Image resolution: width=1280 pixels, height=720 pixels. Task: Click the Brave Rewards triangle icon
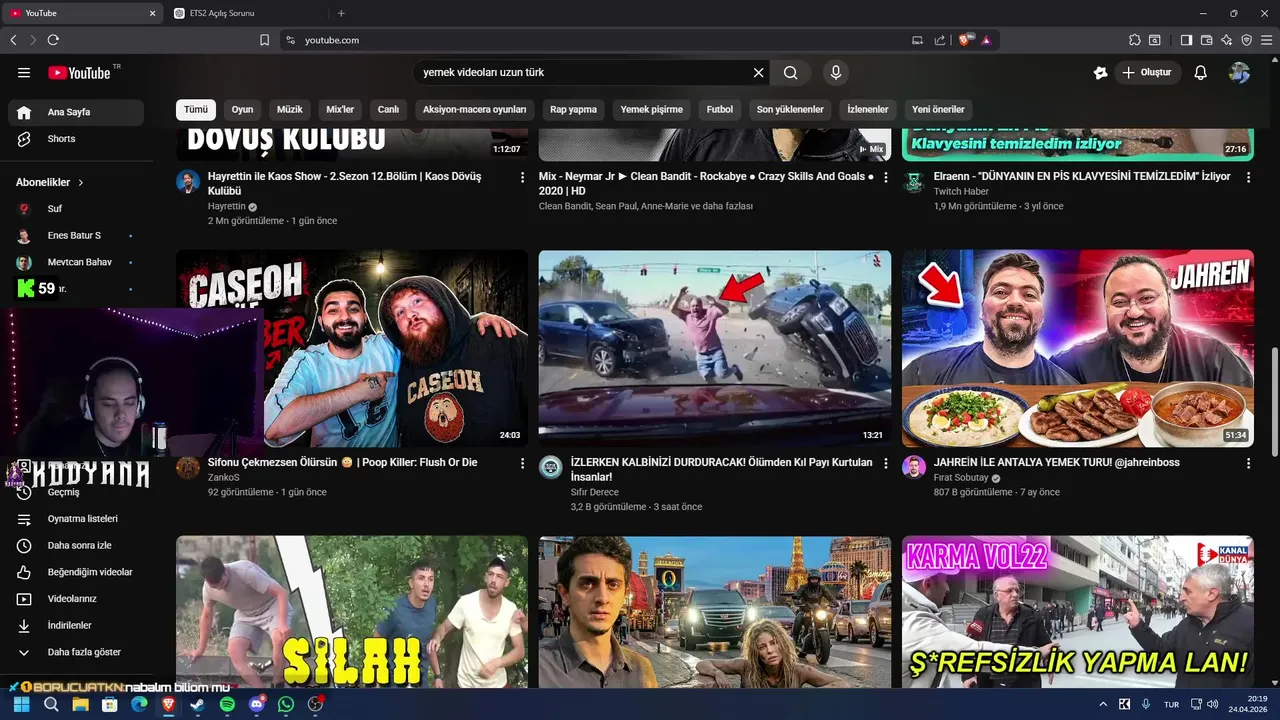(x=986, y=40)
